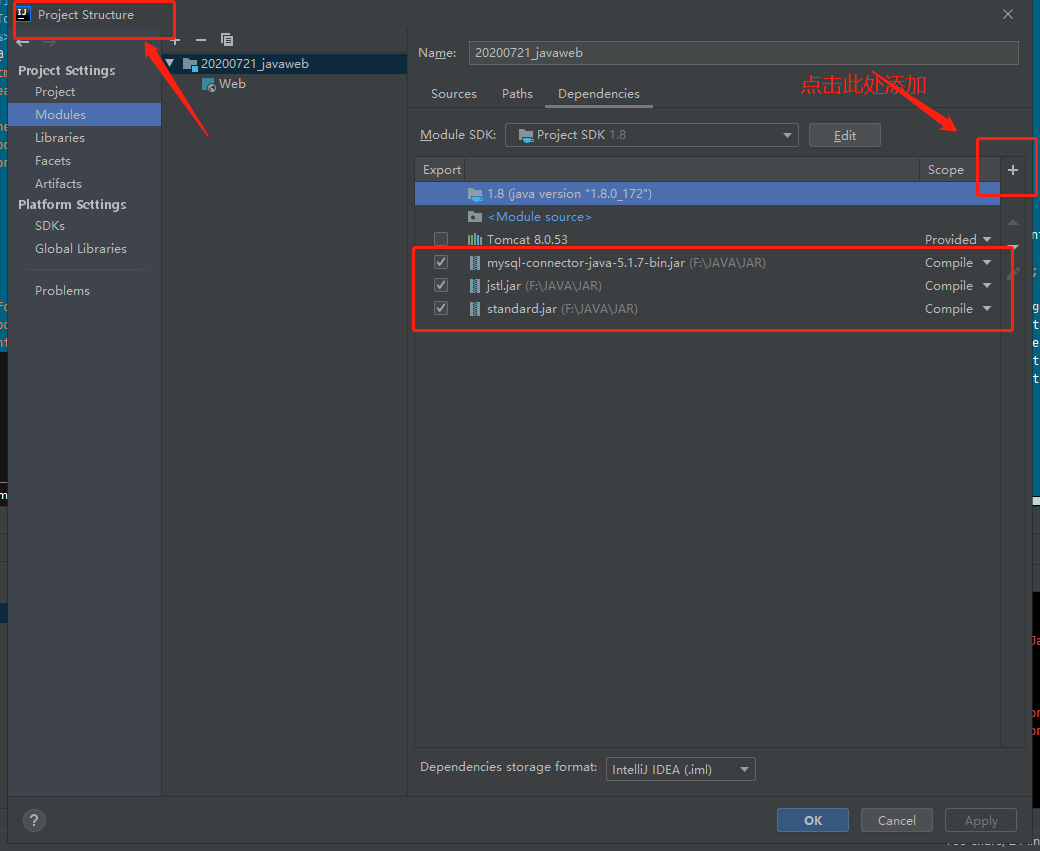
Task: Click the add module plus icon
Action: click(175, 40)
